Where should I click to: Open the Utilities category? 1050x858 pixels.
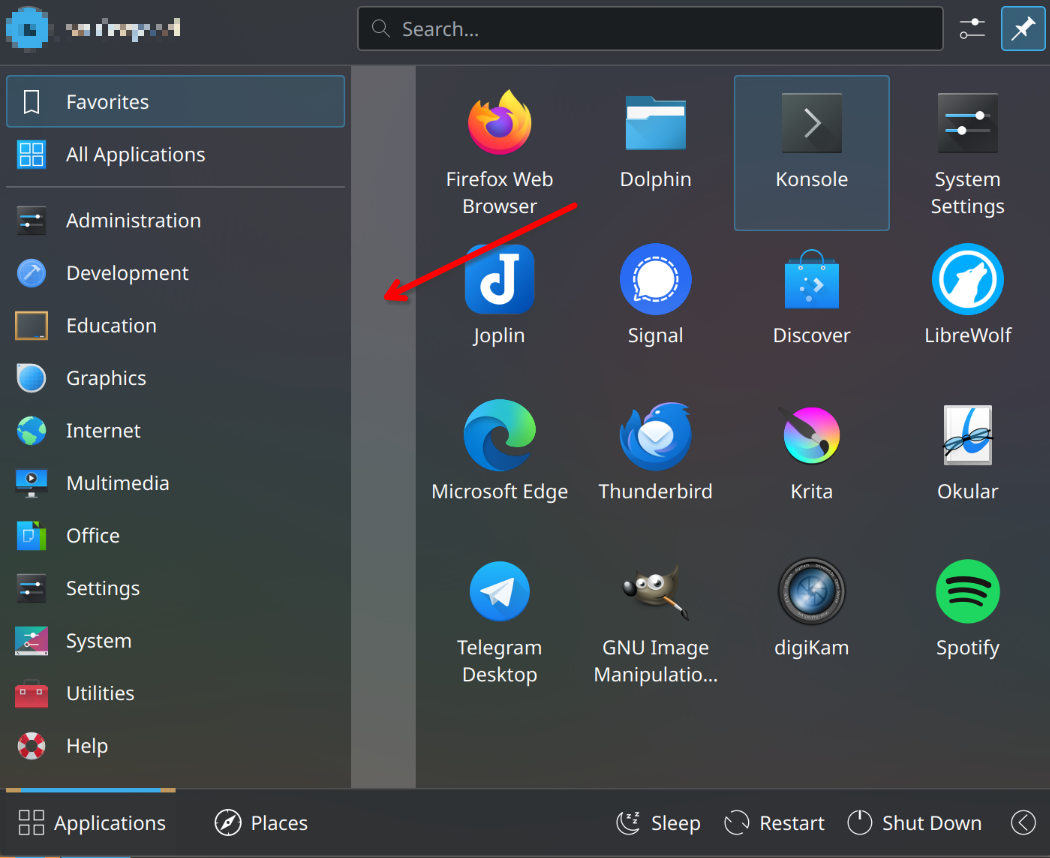coord(175,693)
